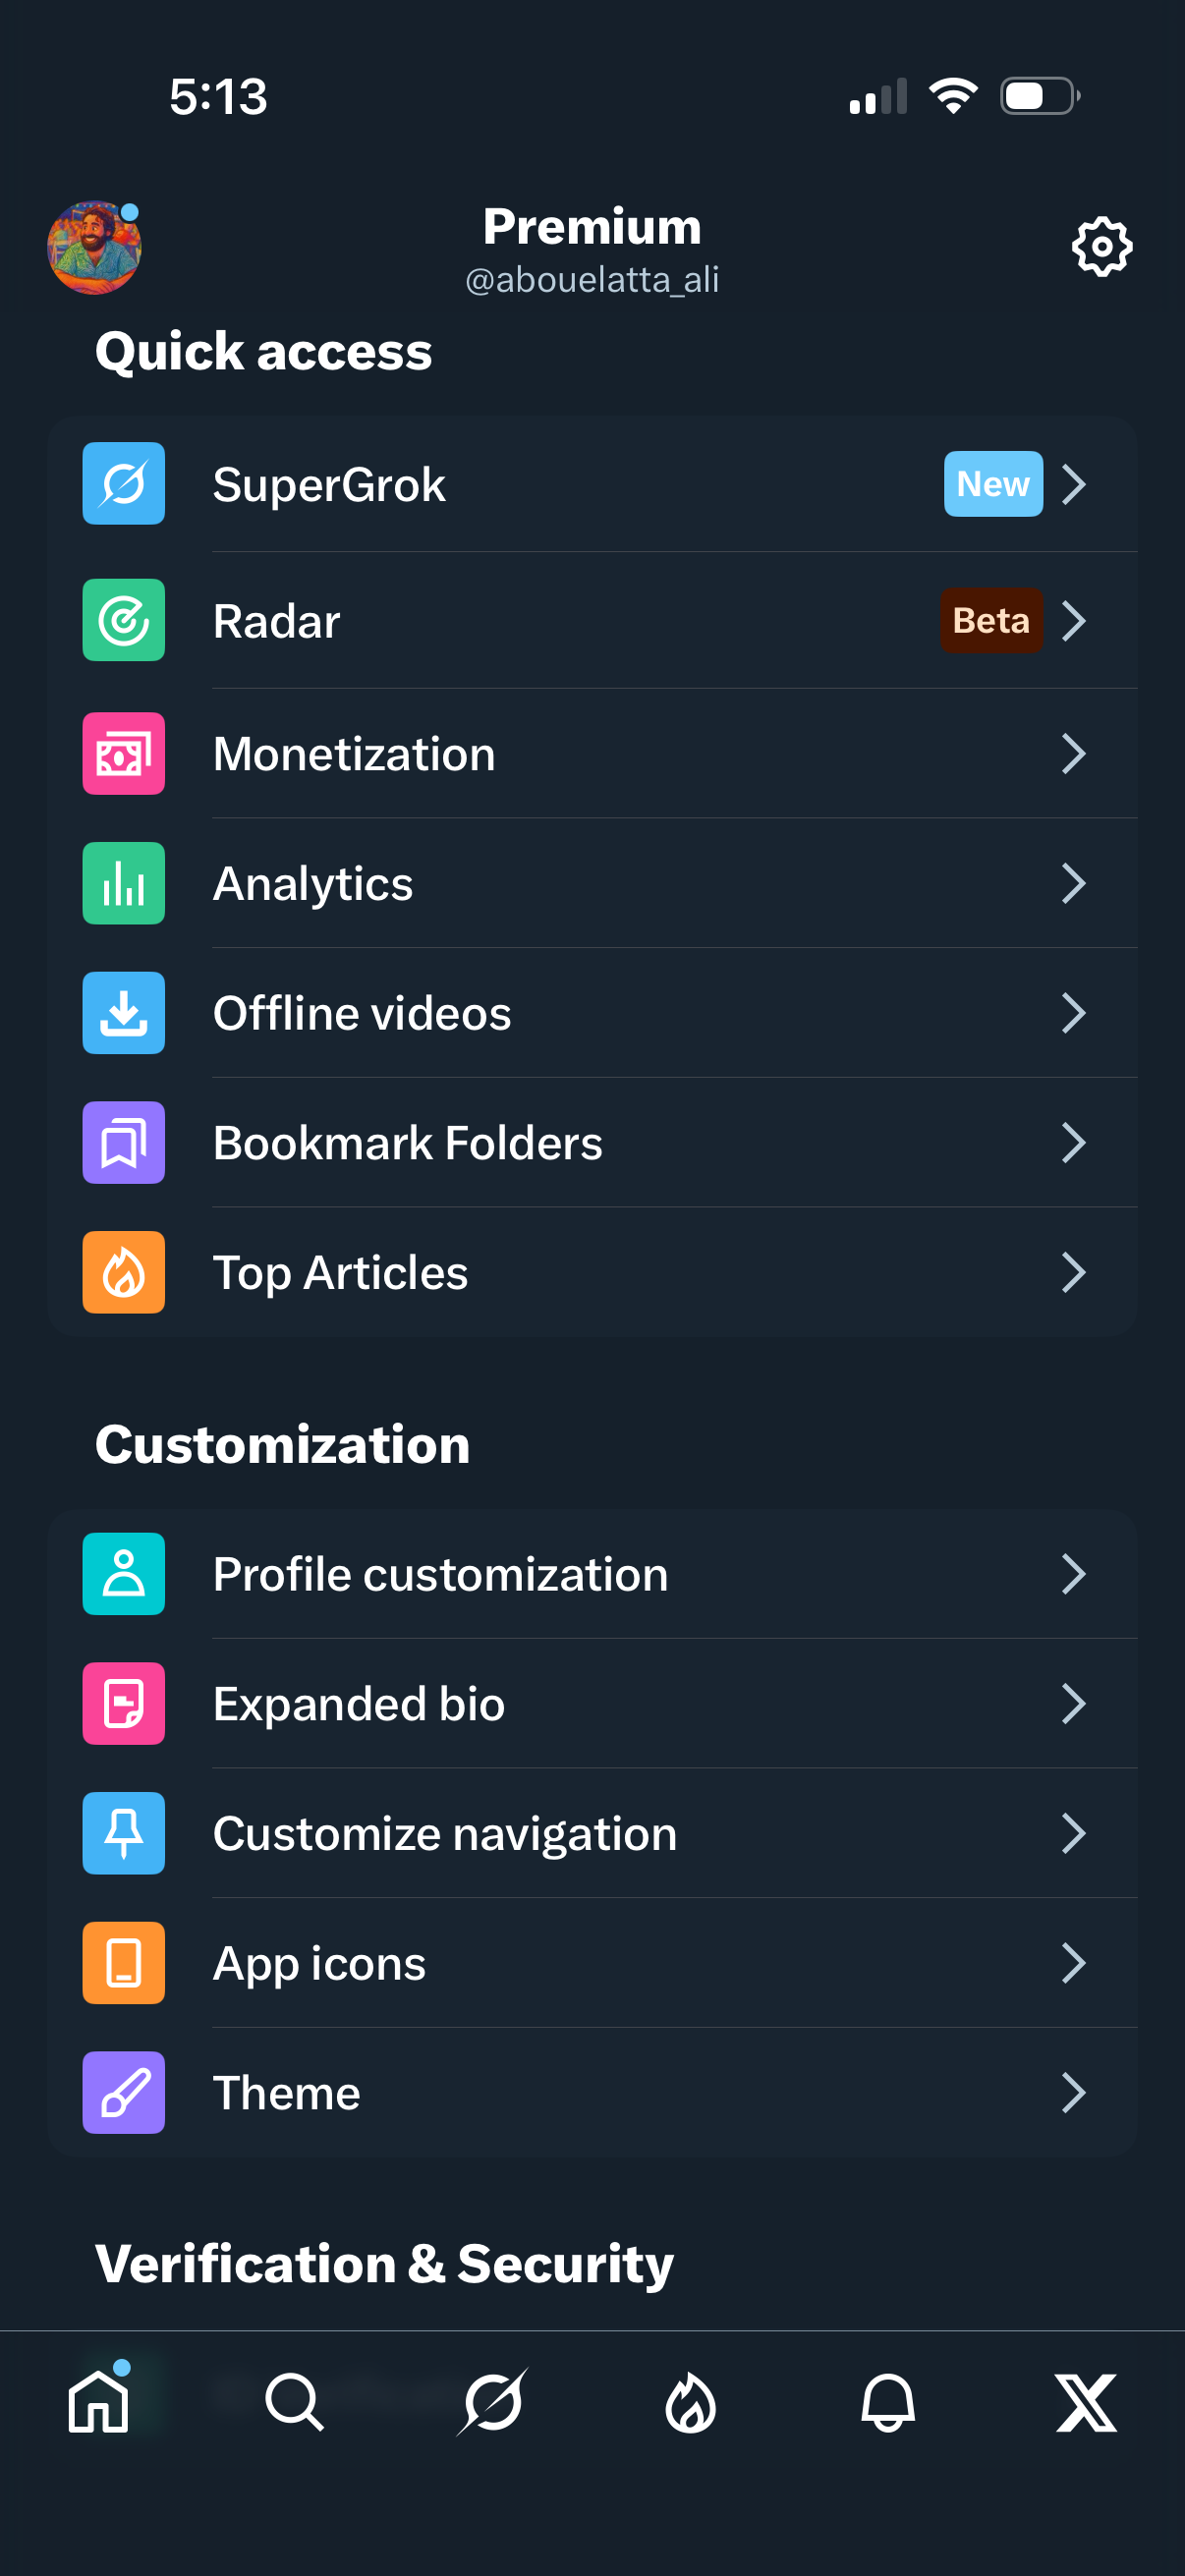Tap the green Radar icon

coord(123,620)
